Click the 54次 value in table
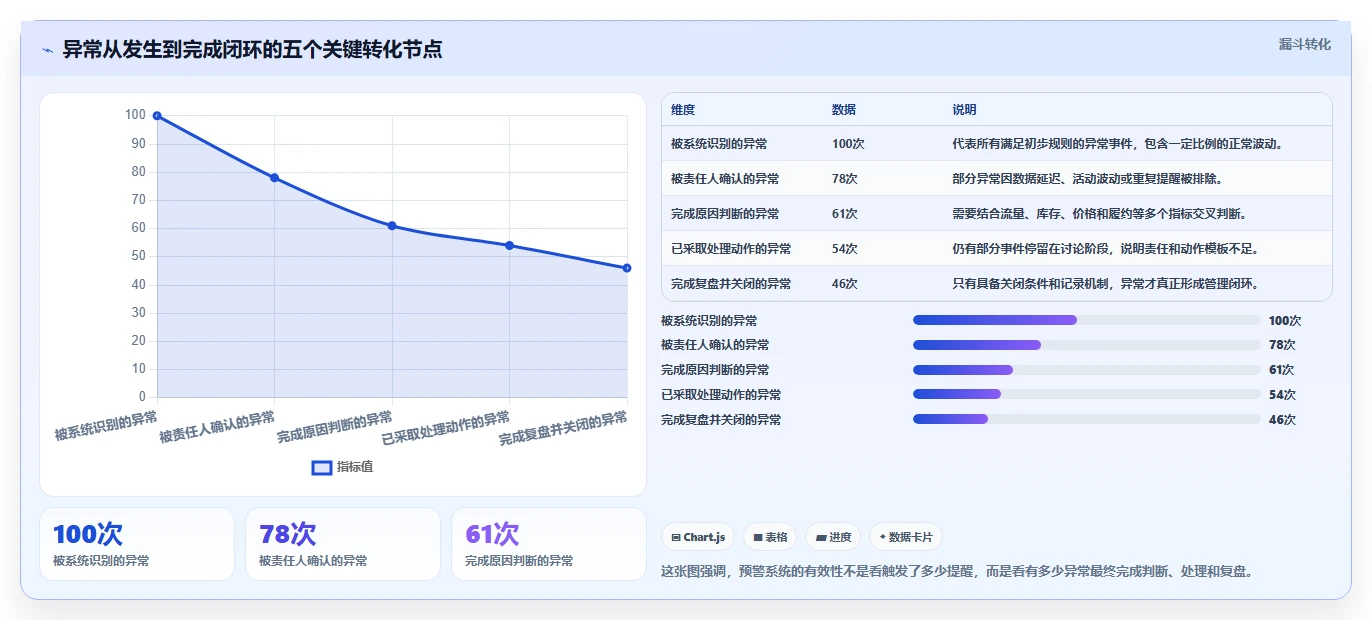This screenshot has width=1372, height=620. [845, 249]
